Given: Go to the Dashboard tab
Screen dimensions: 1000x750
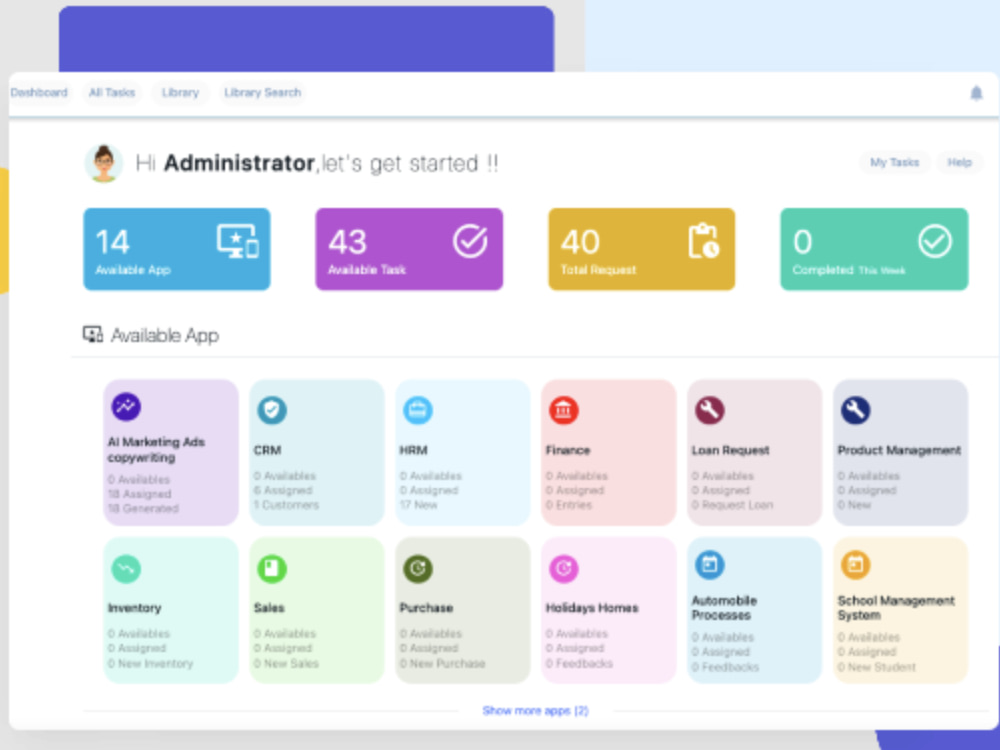Looking at the screenshot, I should coord(39,92).
